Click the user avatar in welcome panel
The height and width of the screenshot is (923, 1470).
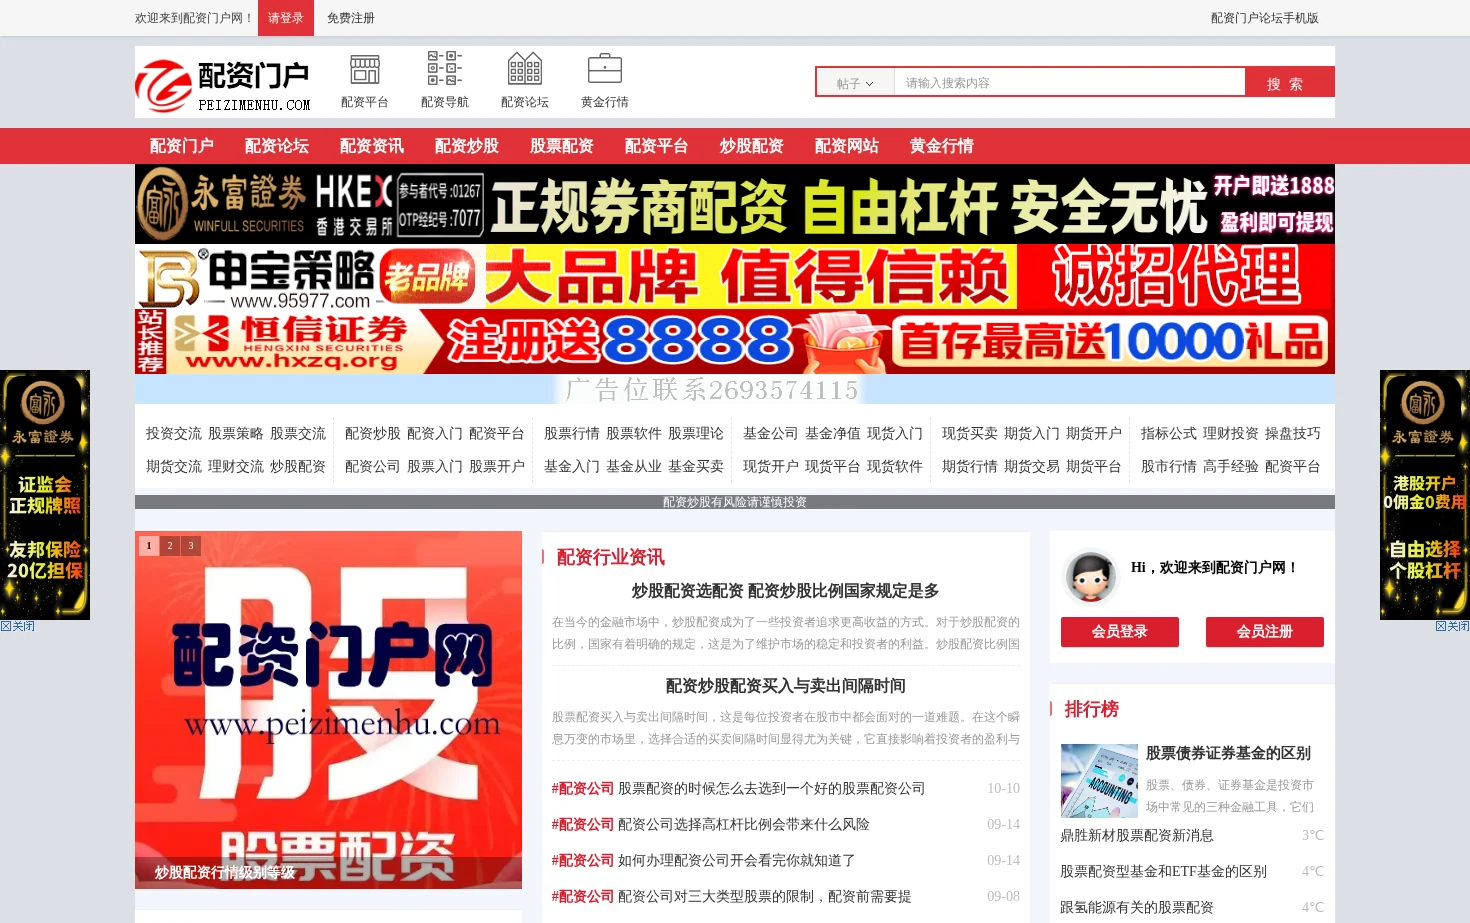[1090, 576]
